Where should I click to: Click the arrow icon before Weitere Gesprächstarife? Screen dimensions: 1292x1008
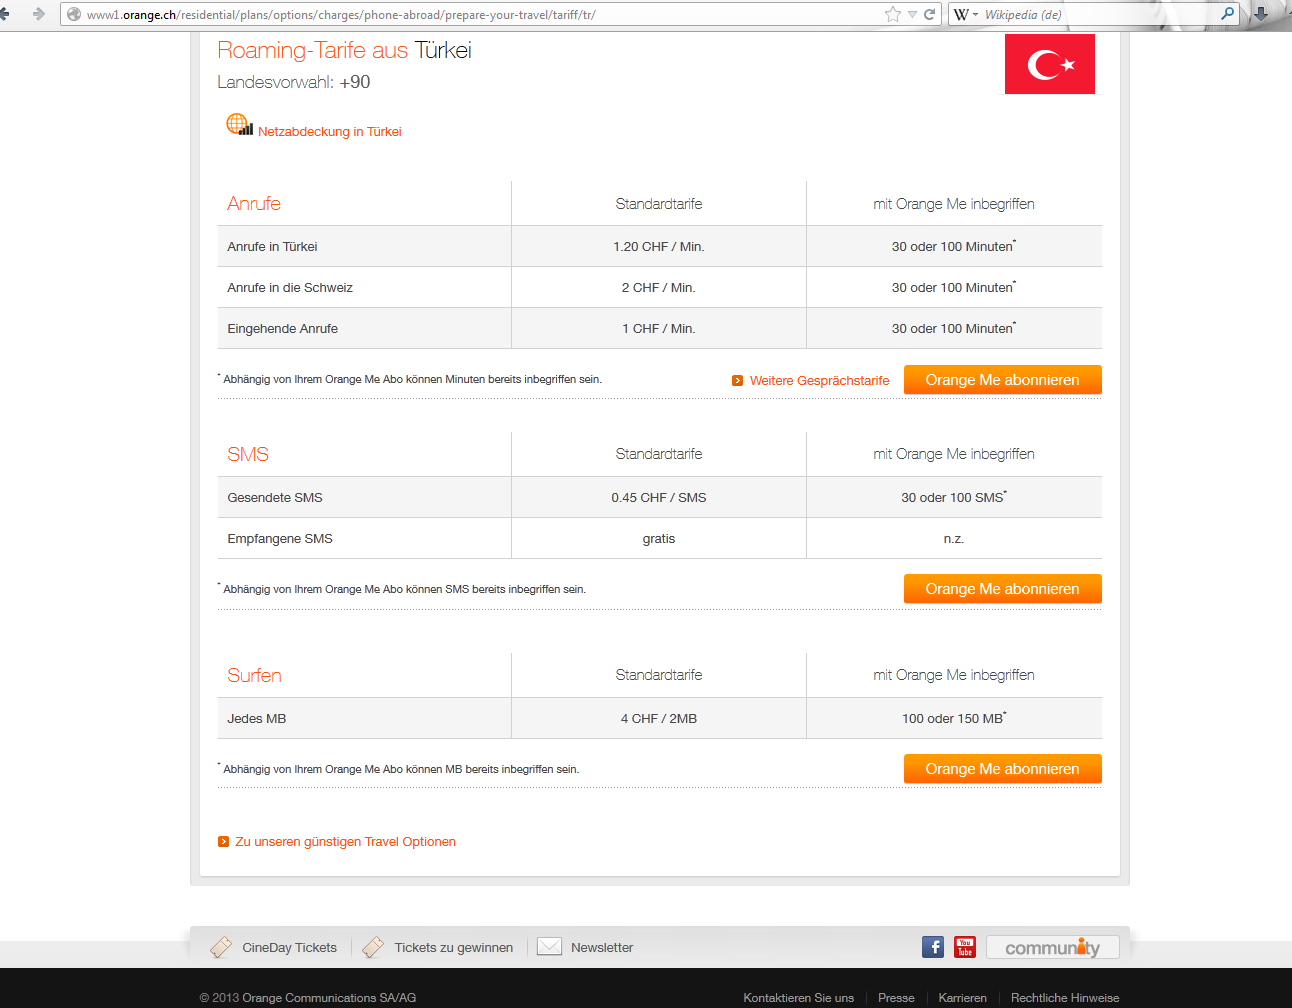737,380
